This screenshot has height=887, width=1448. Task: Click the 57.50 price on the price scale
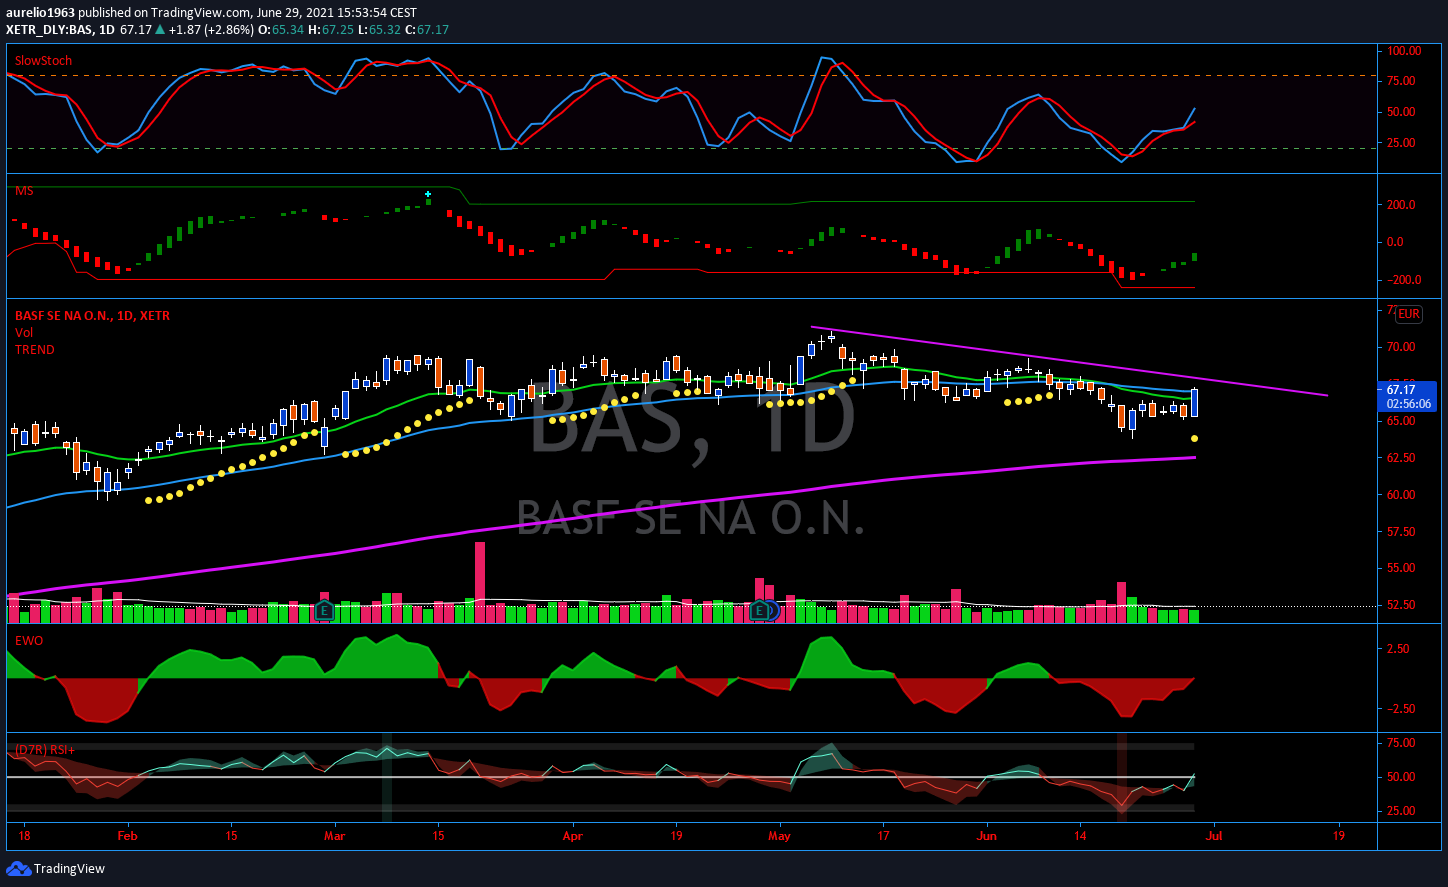coord(1401,532)
